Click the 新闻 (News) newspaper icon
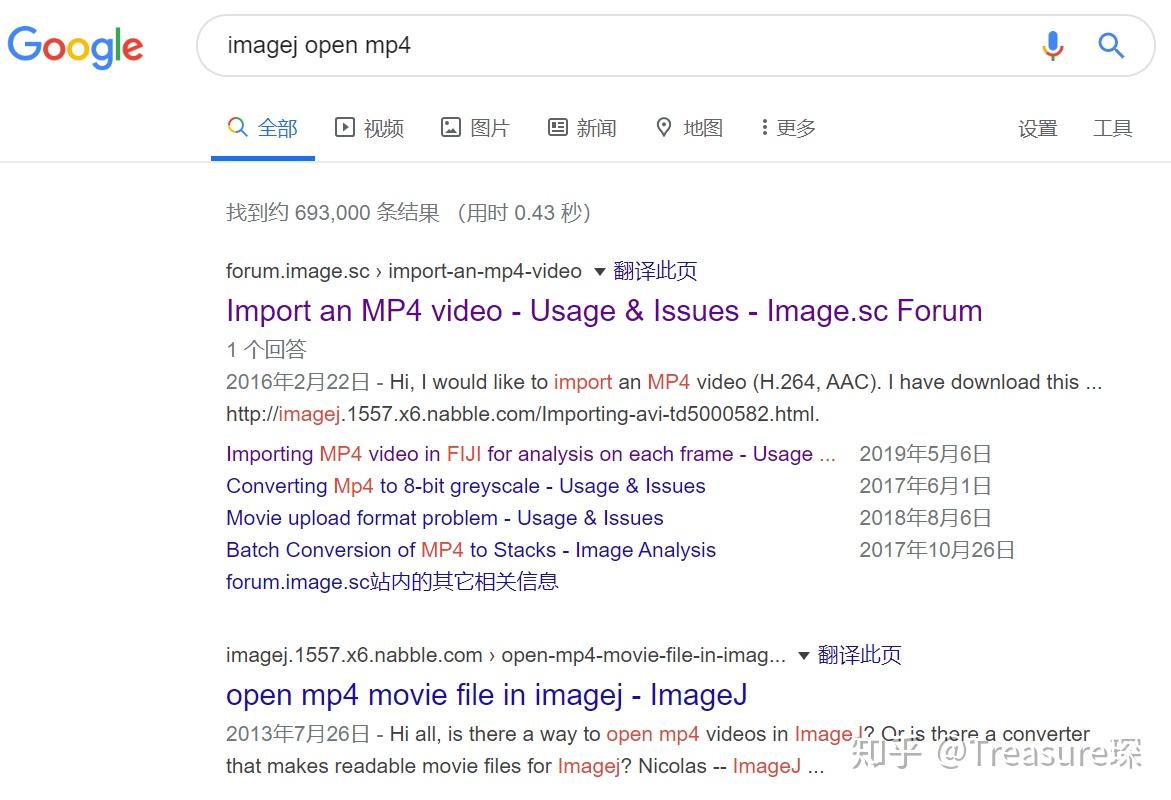Viewport: 1171px width, 800px height. (x=557, y=127)
